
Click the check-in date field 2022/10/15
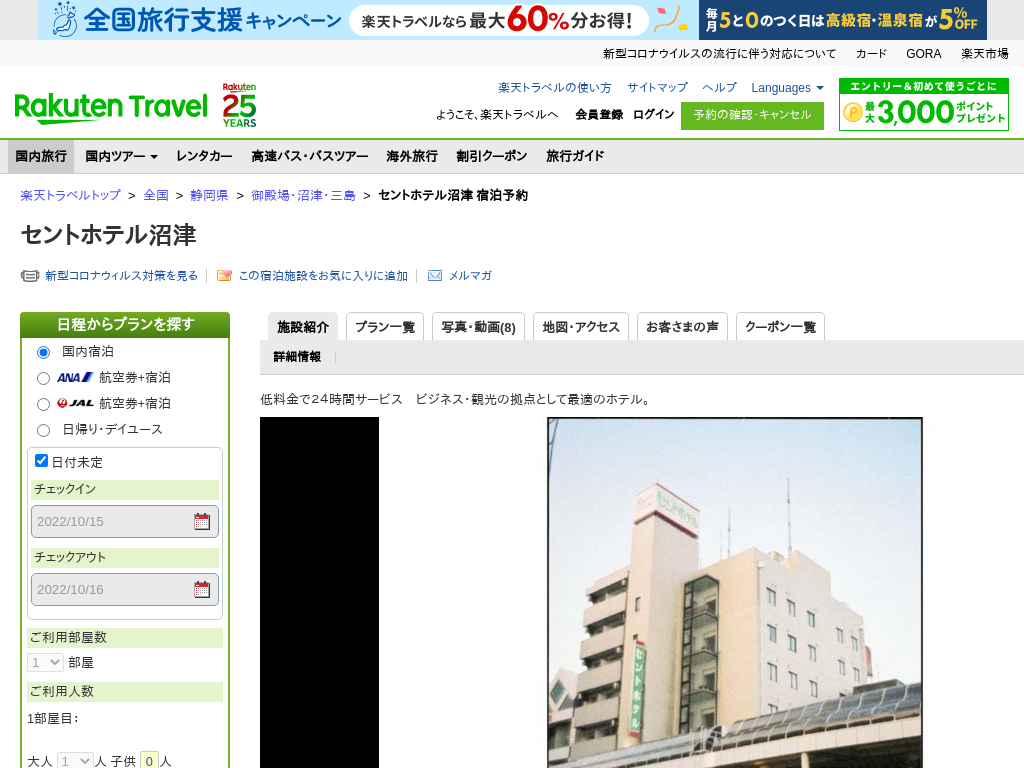(x=125, y=521)
